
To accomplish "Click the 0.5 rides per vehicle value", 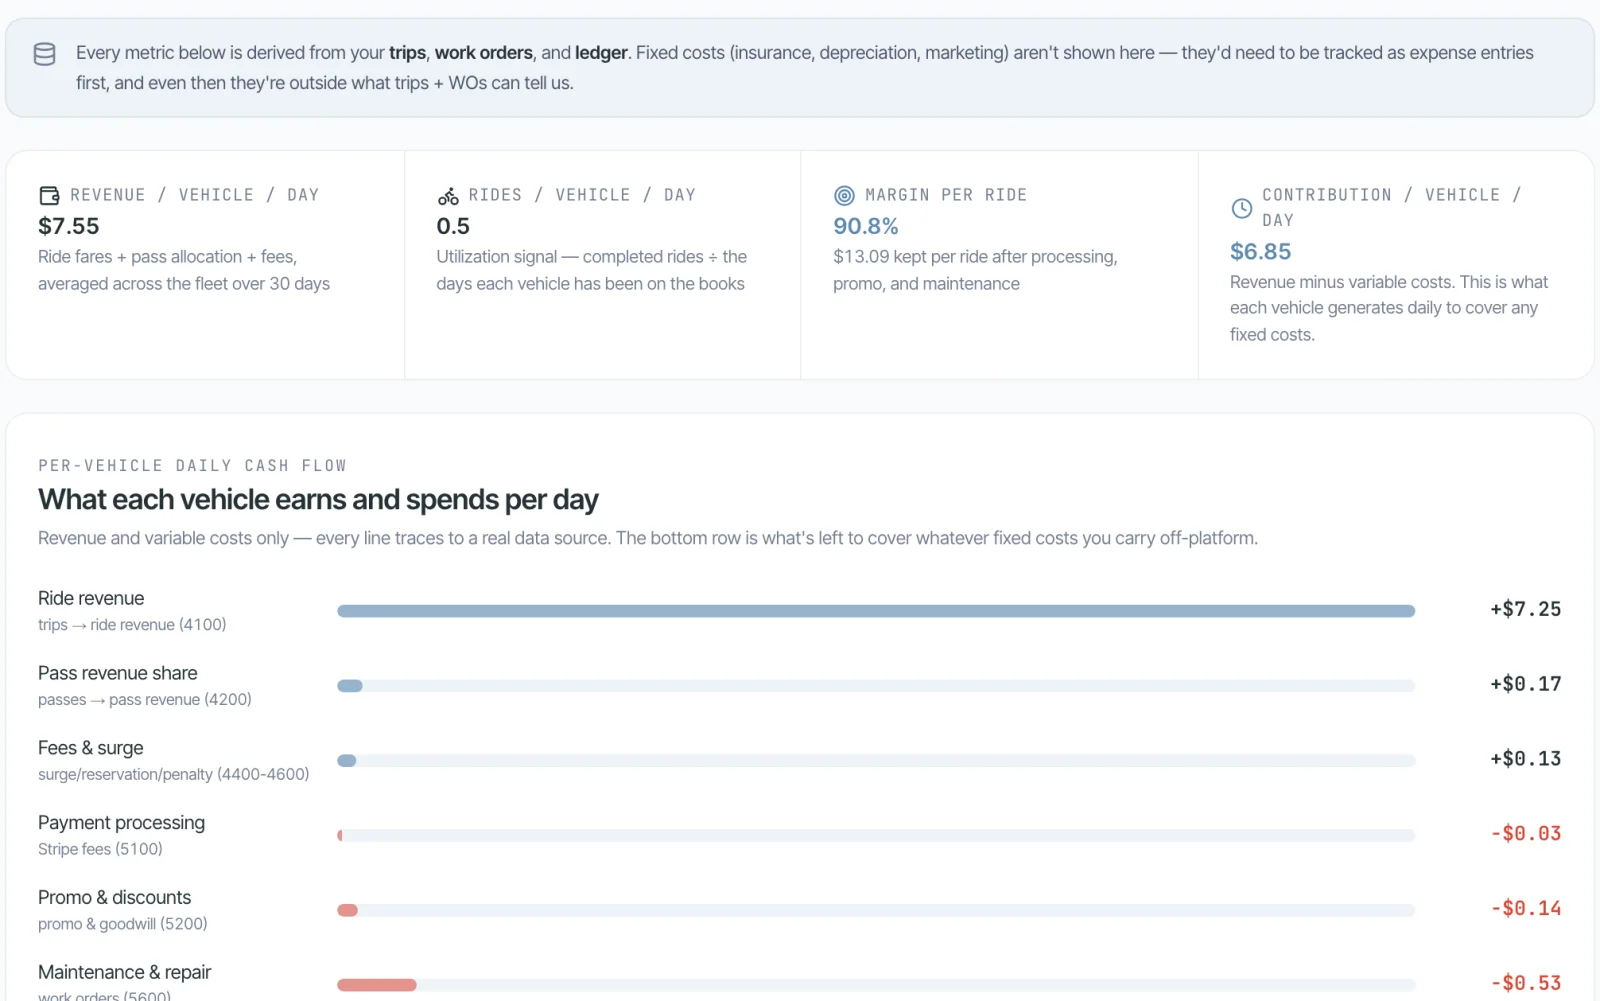I will (x=453, y=227).
